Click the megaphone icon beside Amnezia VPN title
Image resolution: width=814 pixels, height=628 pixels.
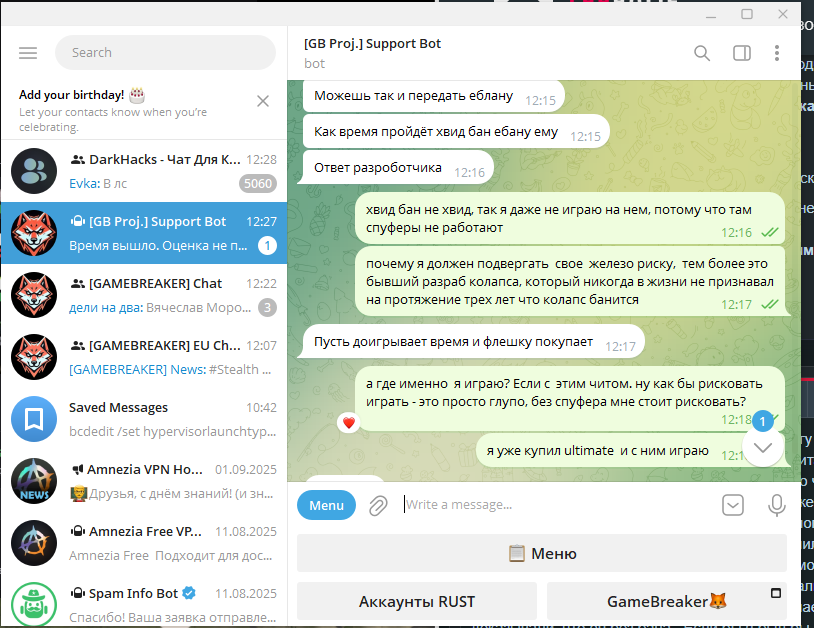(x=77, y=470)
